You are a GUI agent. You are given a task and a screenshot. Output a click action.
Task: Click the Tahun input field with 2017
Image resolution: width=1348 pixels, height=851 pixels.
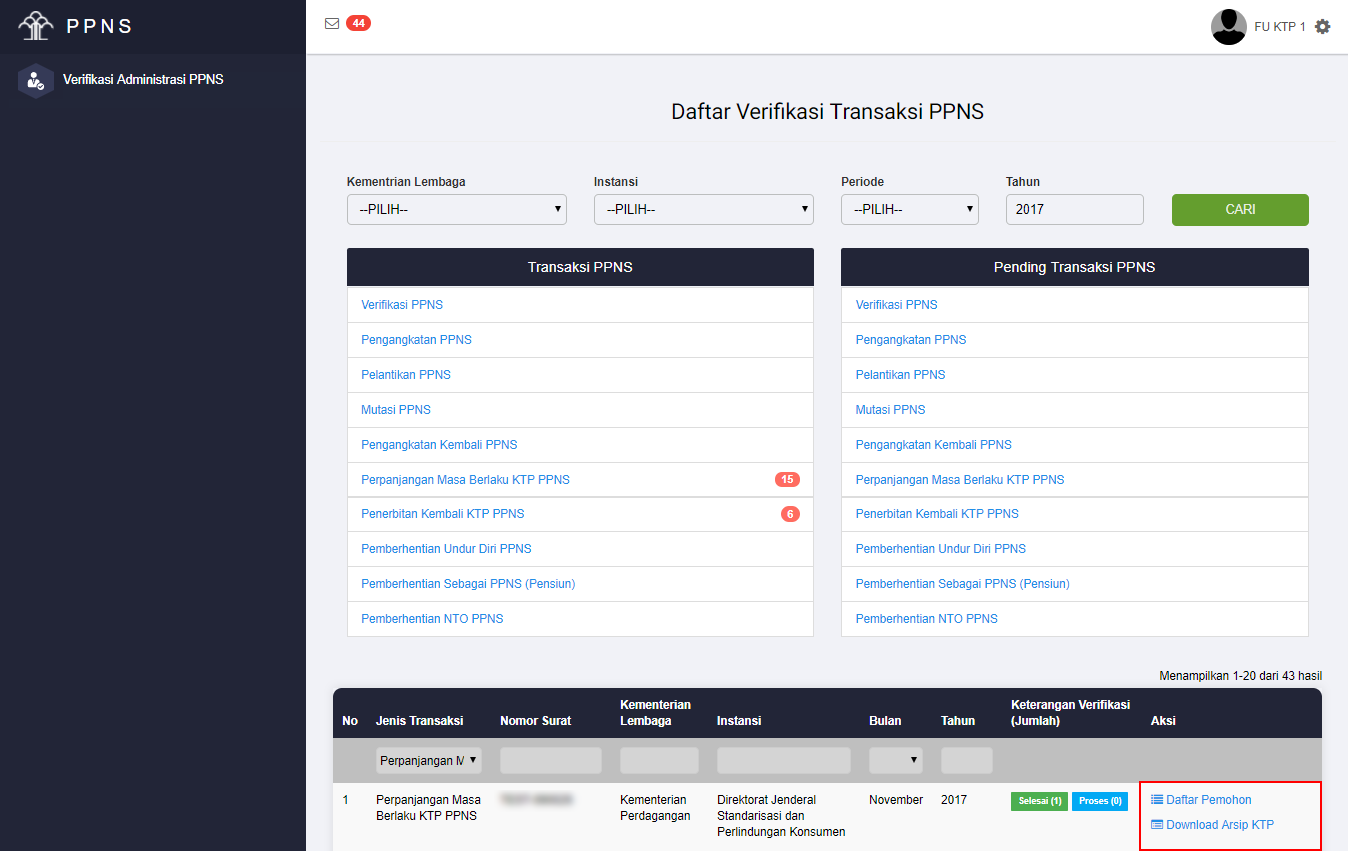pos(1074,210)
